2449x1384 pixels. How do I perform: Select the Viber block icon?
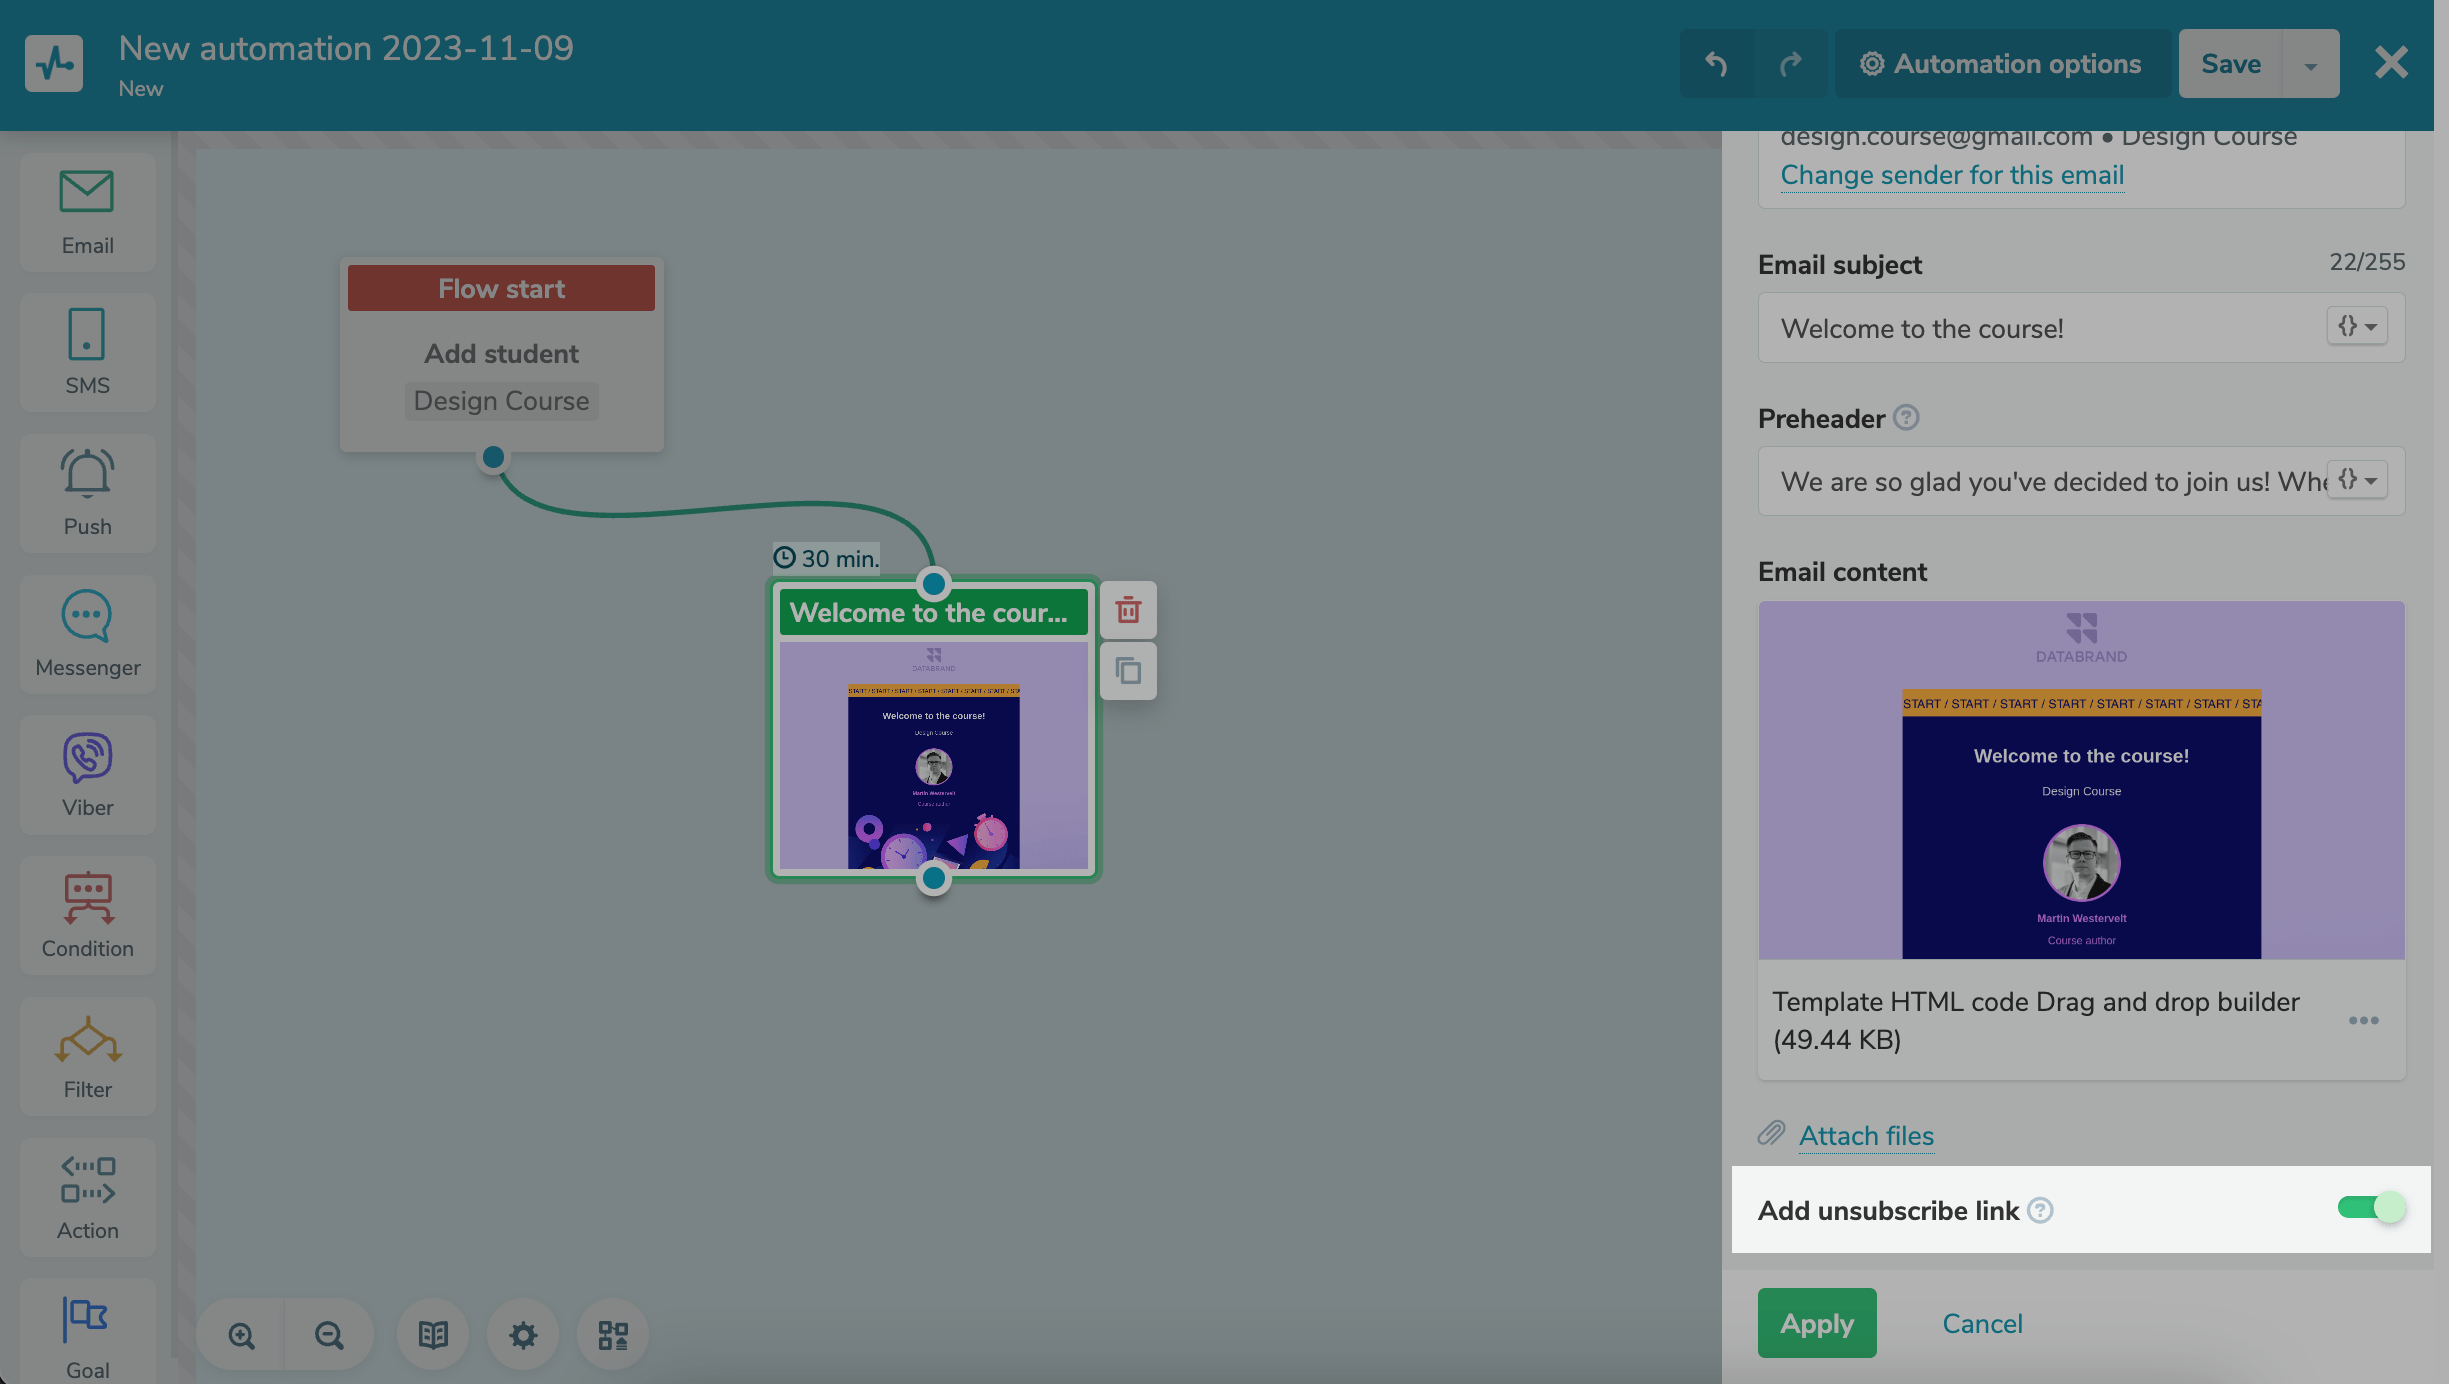87,774
